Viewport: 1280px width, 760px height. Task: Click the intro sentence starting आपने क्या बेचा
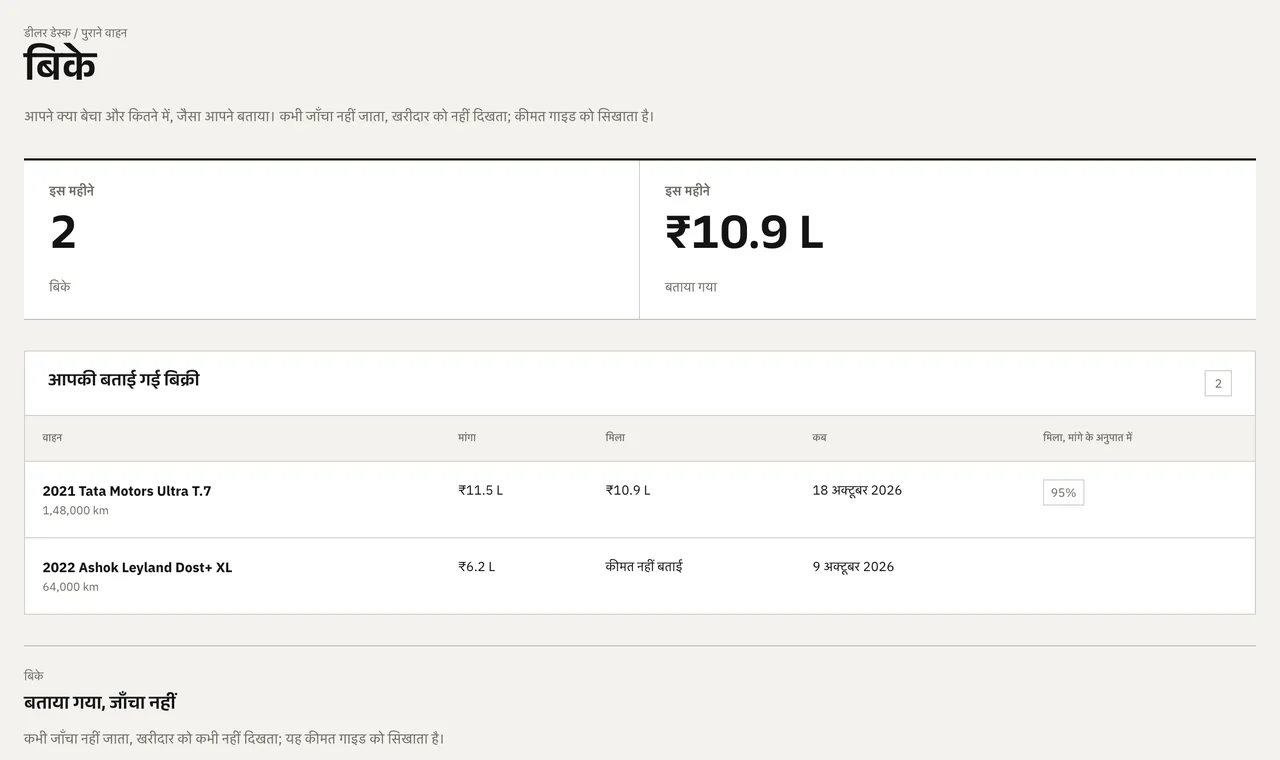[x=339, y=116]
